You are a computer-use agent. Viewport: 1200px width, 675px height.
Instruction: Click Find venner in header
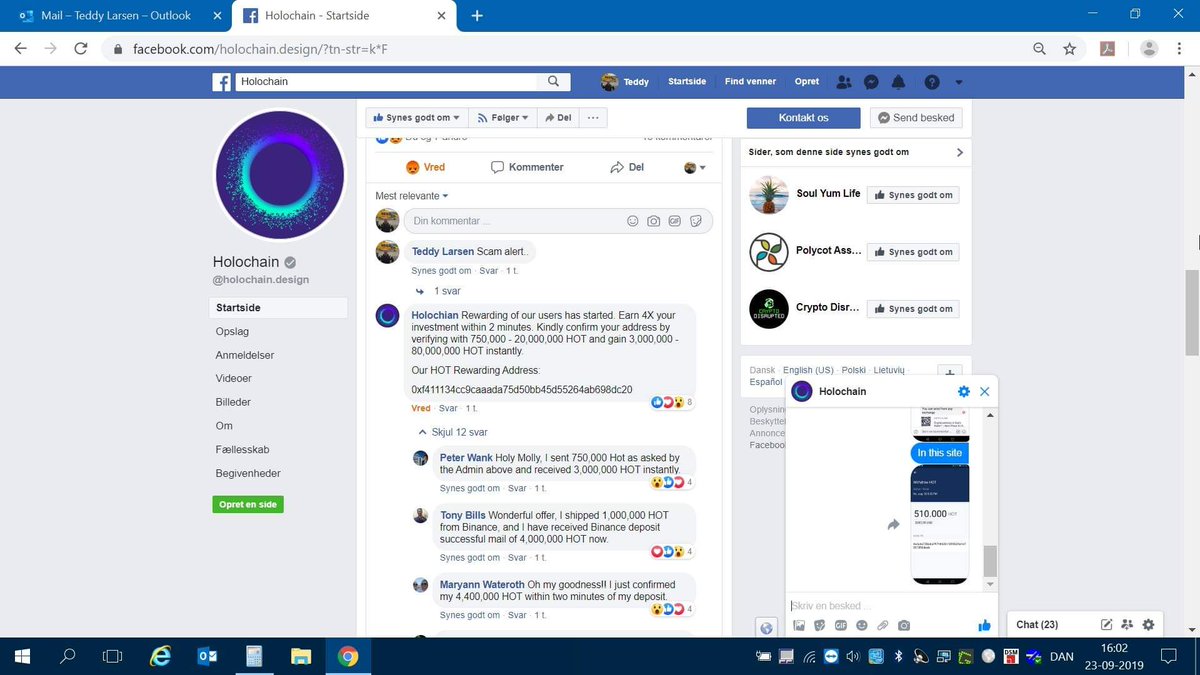[x=750, y=82]
